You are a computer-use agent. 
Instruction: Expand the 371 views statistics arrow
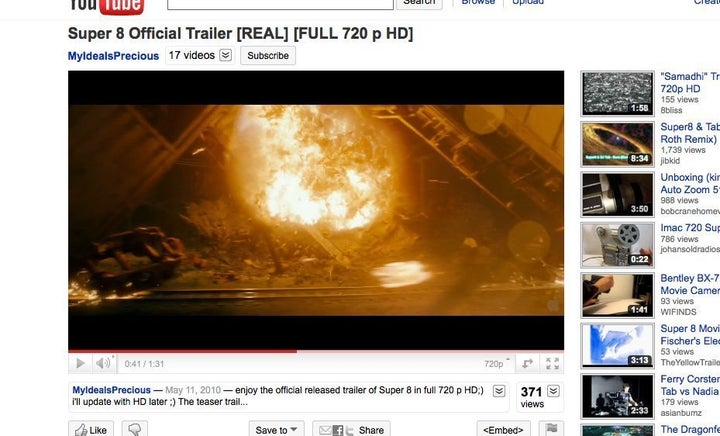(553, 391)
